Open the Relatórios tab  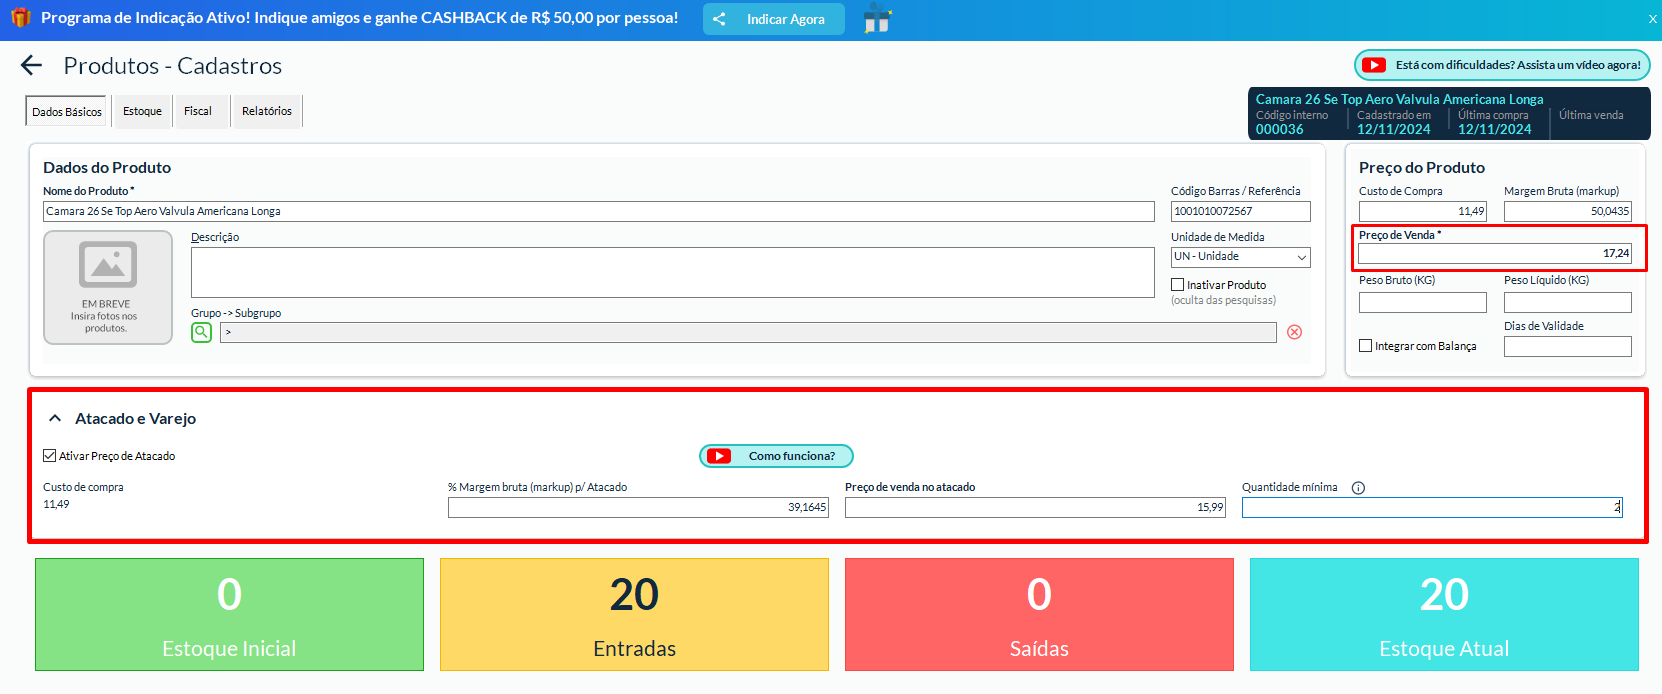[267, 111]
